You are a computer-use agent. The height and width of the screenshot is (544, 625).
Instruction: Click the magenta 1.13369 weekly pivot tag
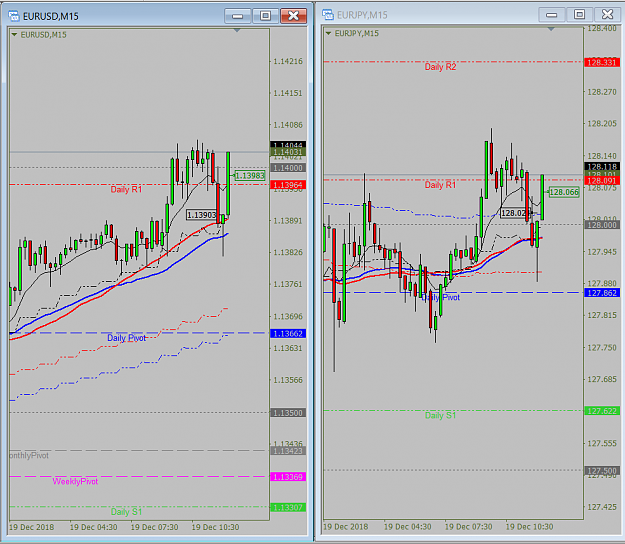point(288,477)
